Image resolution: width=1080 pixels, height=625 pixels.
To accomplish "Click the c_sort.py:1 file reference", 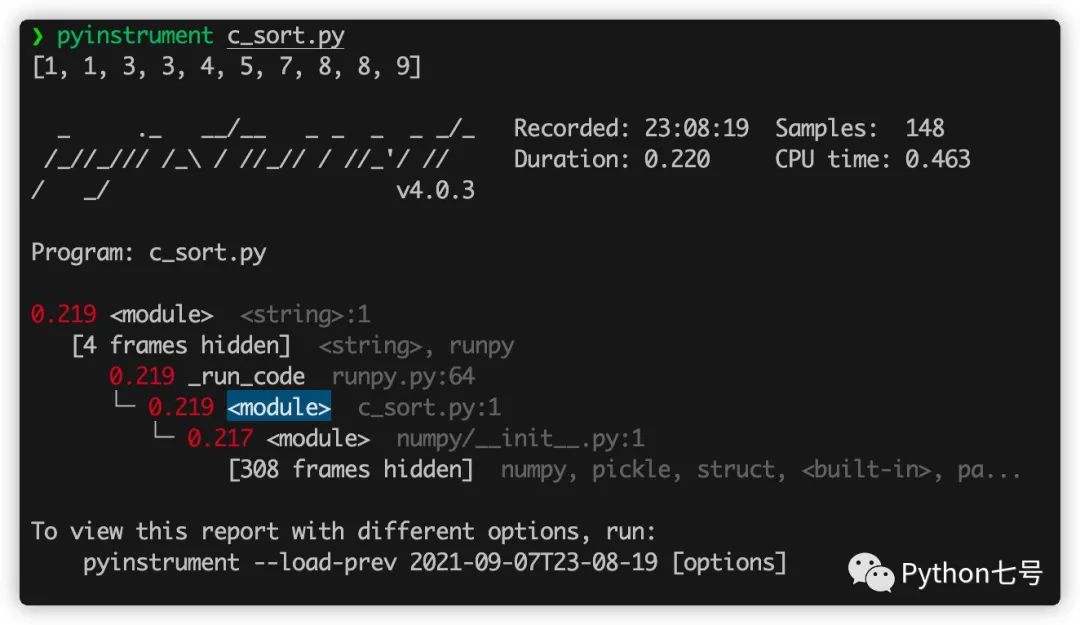I will click(x=429, y=408).
